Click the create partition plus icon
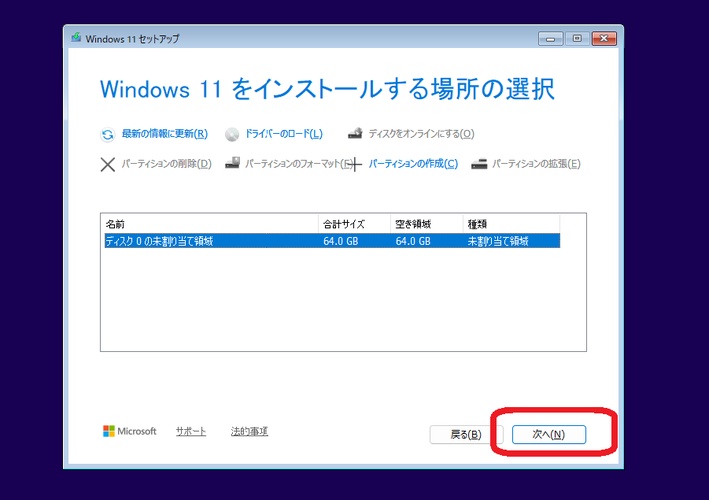Viewport: 709px width, 500px height. click(x=355, y=164)
